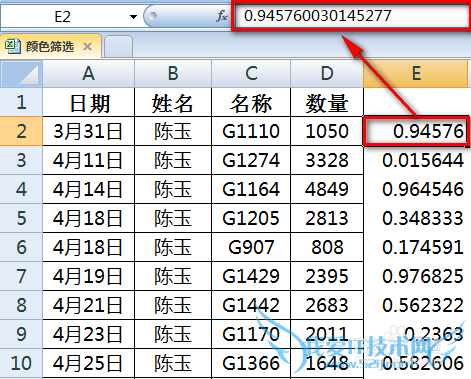Viewport: 471px width, 379px height.
Task: Select 陈玉 cell in row 2
Action: pos(173,131)
